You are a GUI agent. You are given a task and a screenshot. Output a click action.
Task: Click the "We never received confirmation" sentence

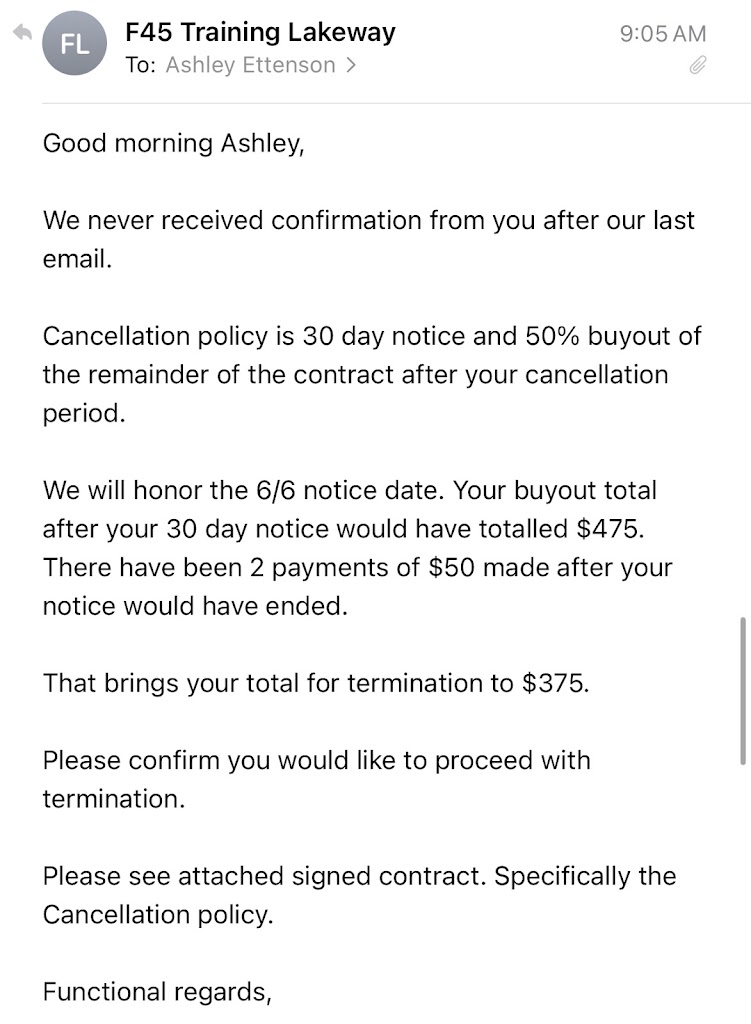[x=368, y=220]
